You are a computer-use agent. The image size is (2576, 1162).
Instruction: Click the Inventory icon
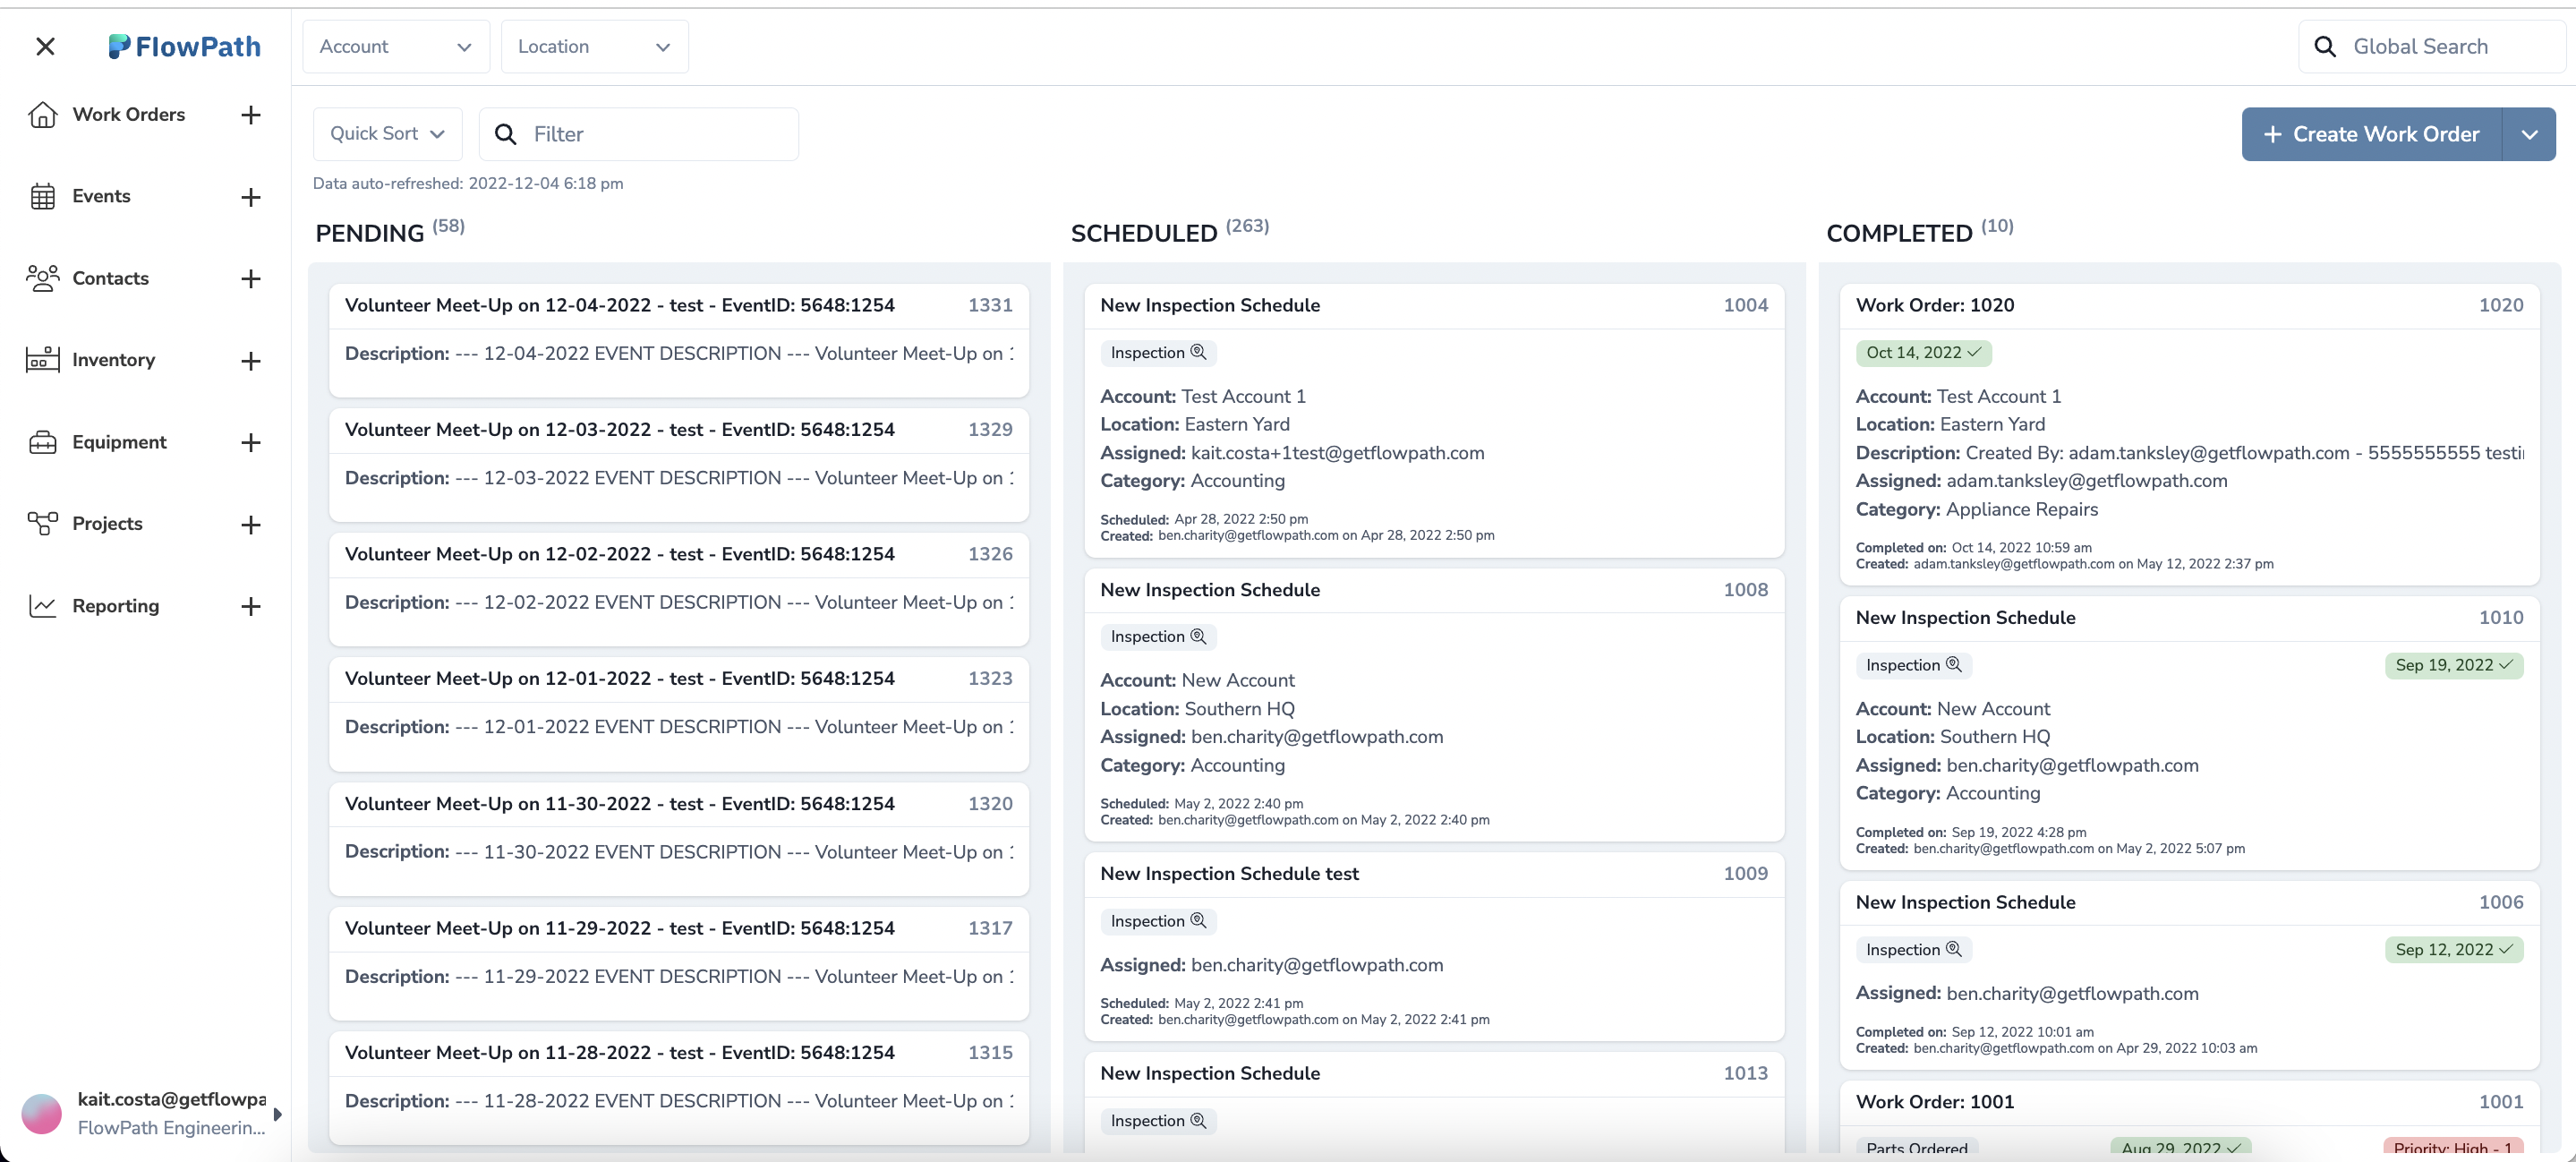[42, 359]
